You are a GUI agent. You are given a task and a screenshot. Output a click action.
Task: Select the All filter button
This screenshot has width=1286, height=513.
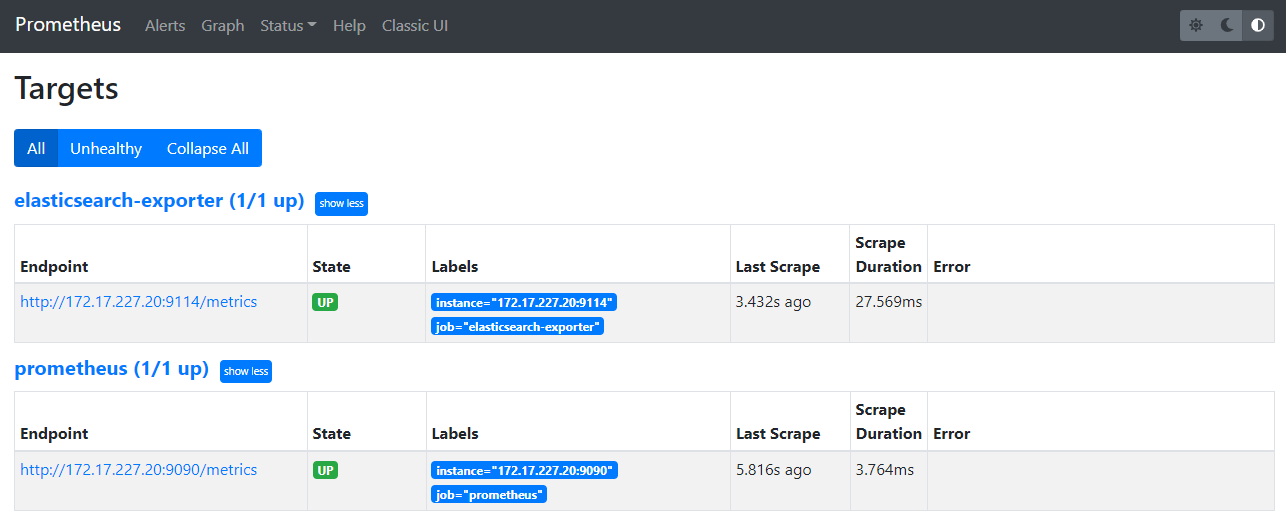pos(36,148)
